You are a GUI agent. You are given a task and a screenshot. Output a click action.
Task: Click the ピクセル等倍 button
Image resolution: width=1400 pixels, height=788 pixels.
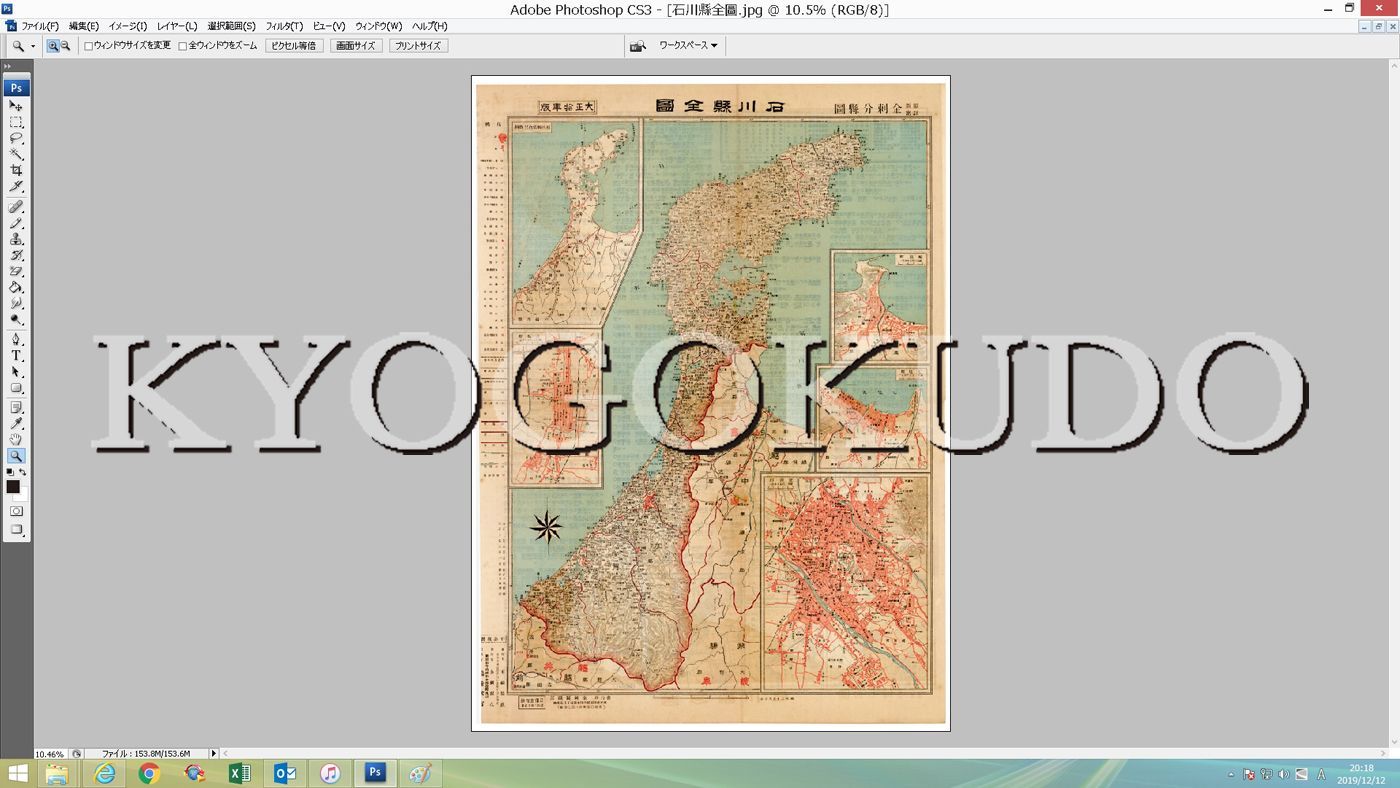tap(294, 46)
